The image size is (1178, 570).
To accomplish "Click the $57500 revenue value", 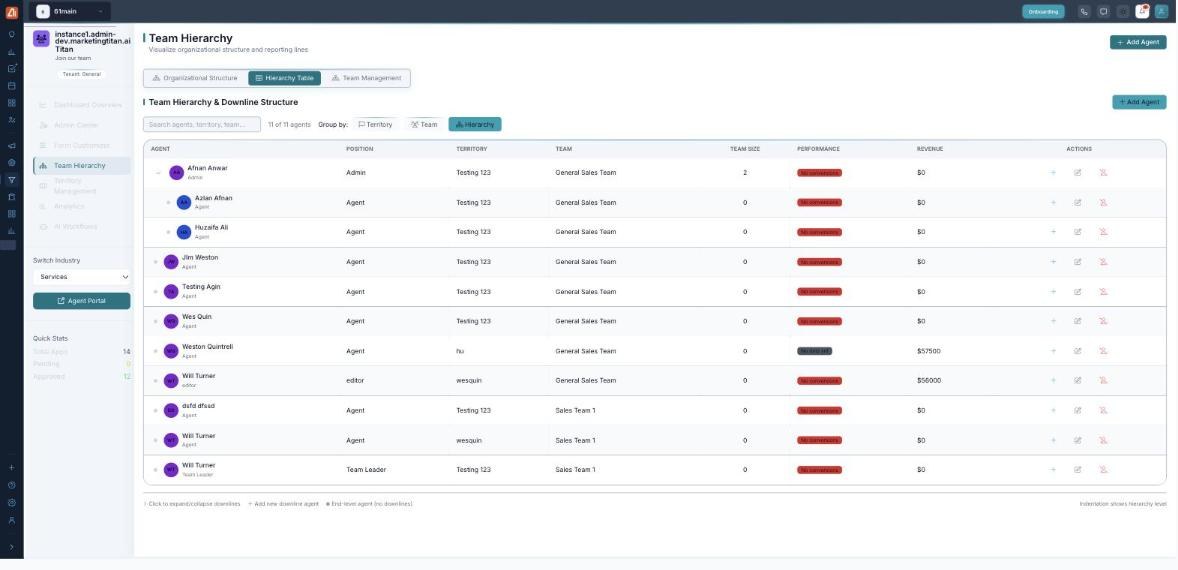I will tap(929, 351).
